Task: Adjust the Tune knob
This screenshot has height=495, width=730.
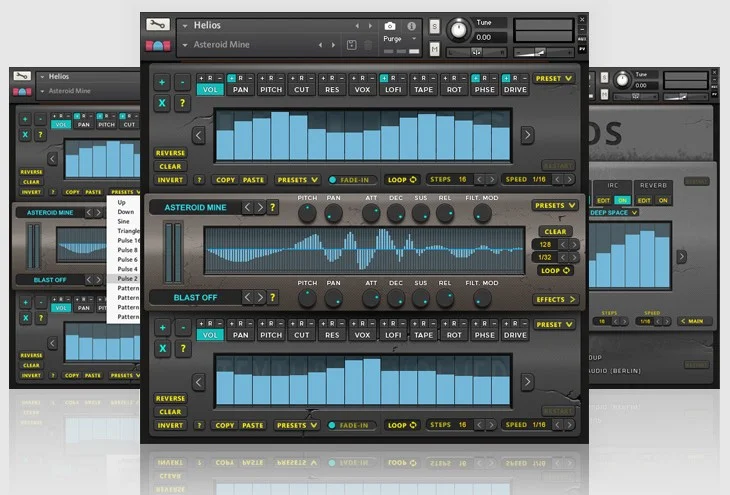Action: click(459, 30)
